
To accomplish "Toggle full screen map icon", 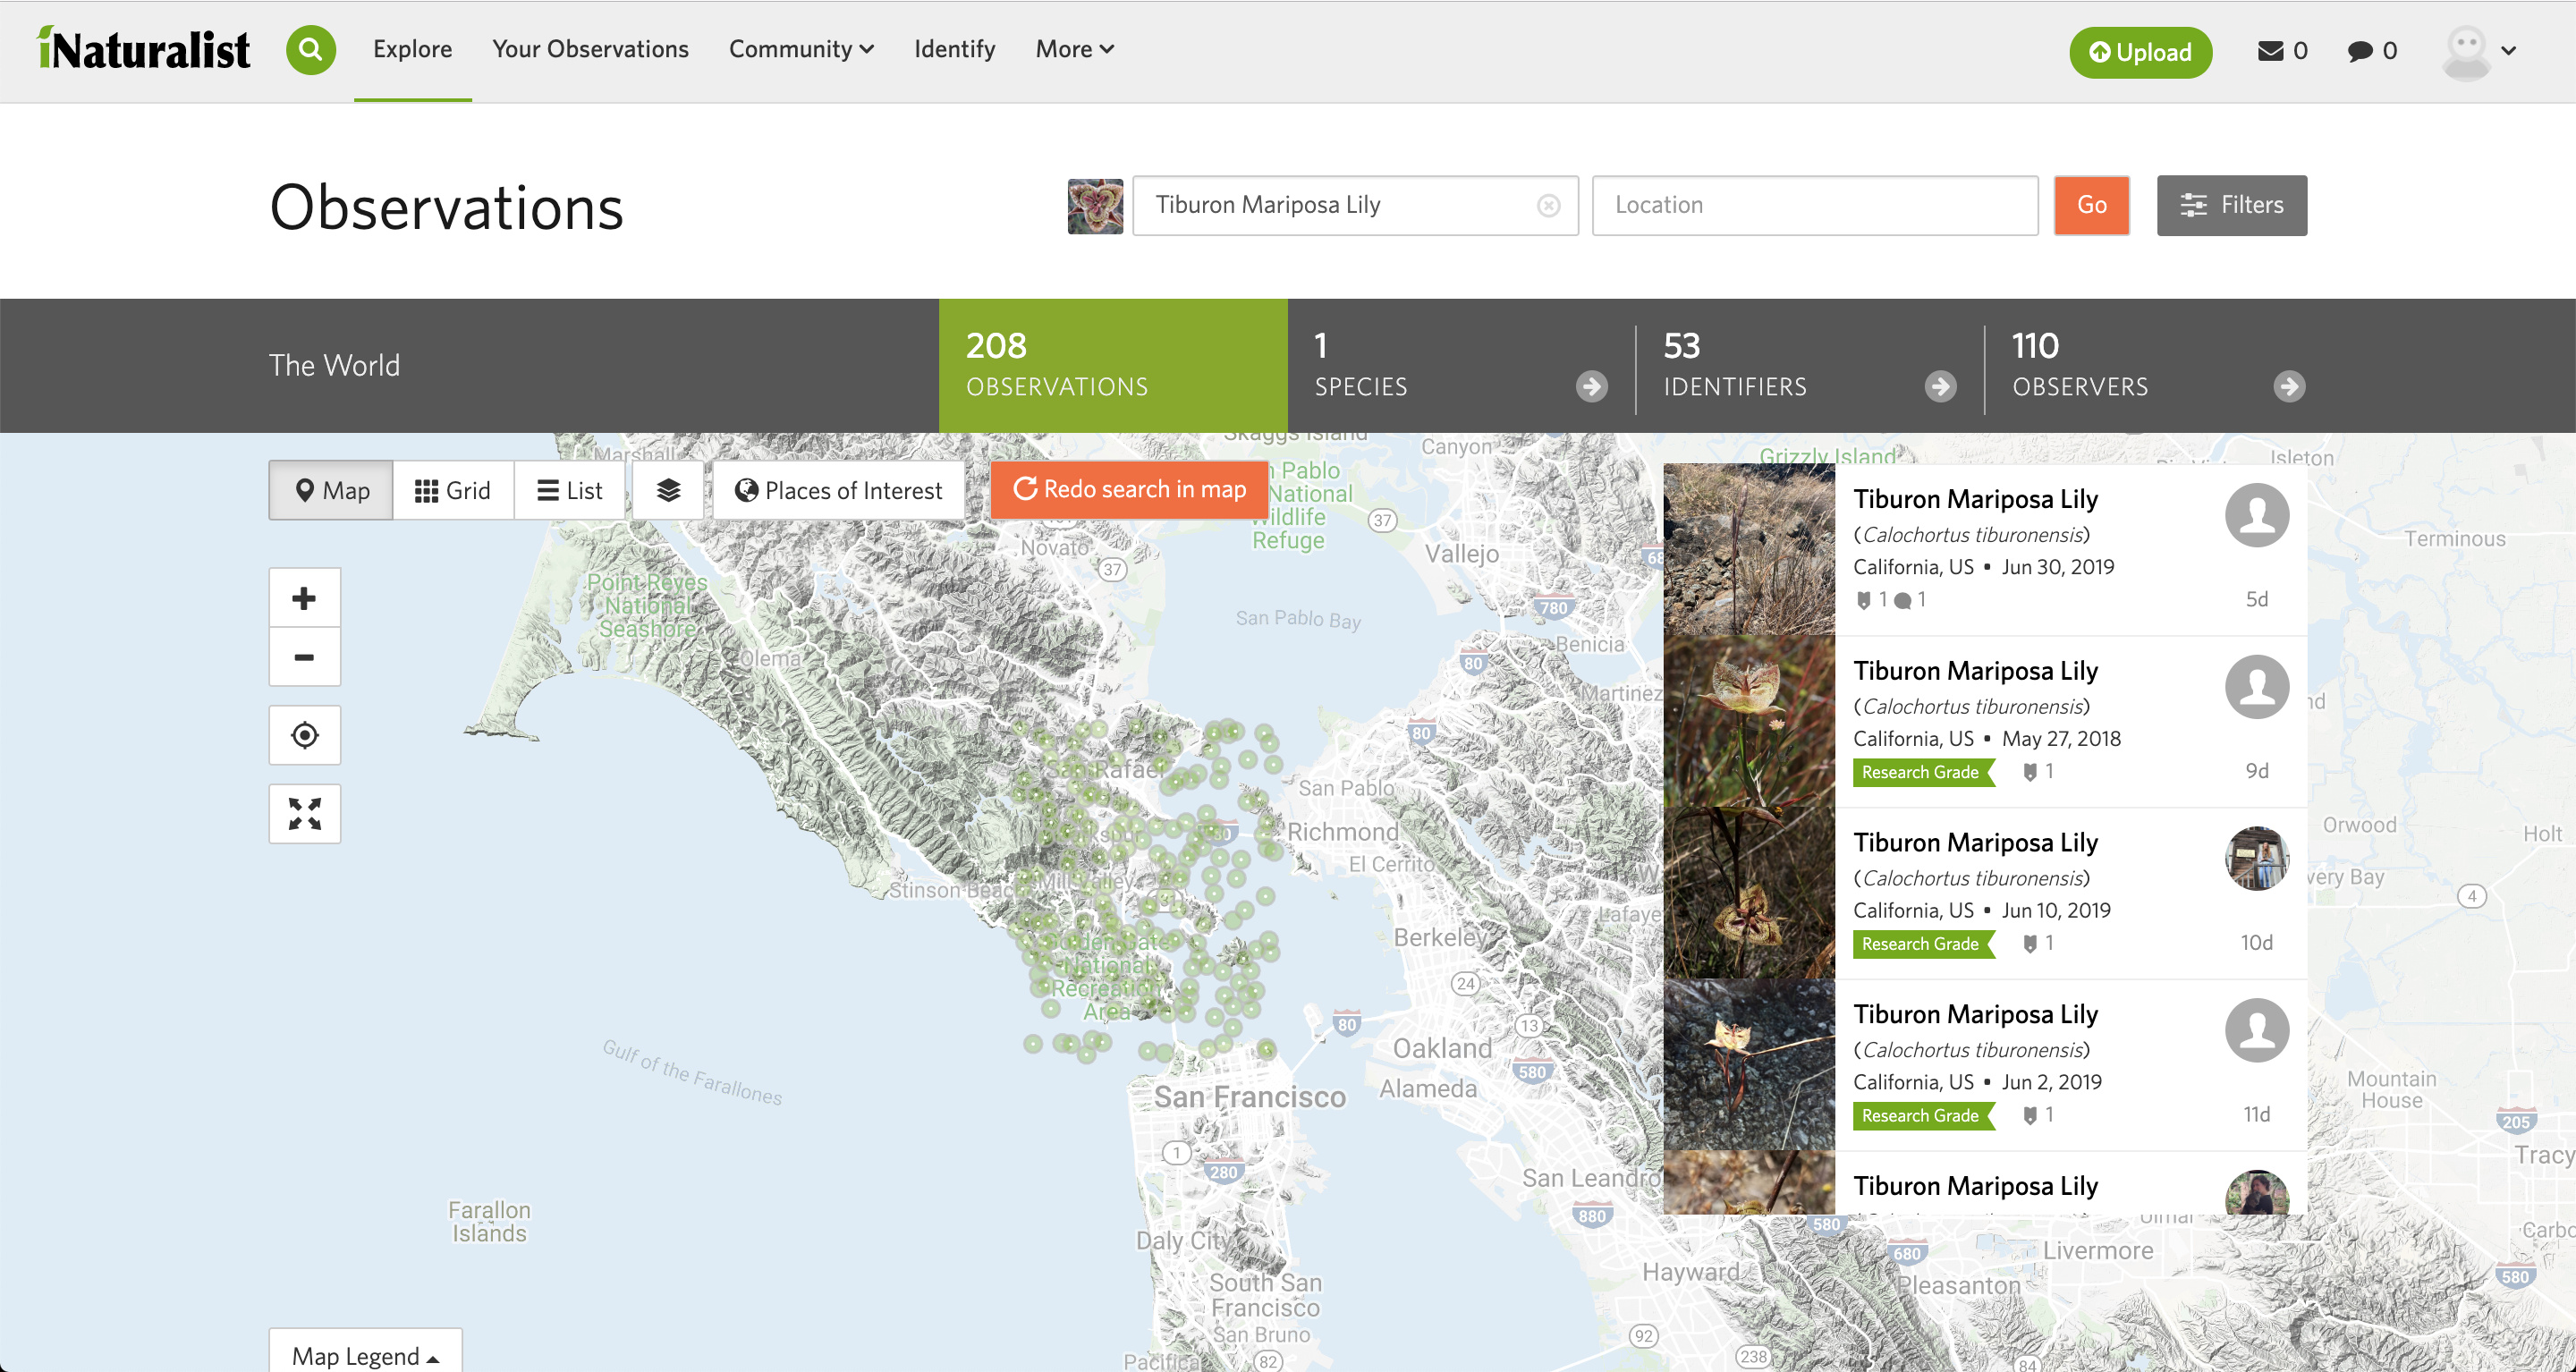I will coord(304,813).
